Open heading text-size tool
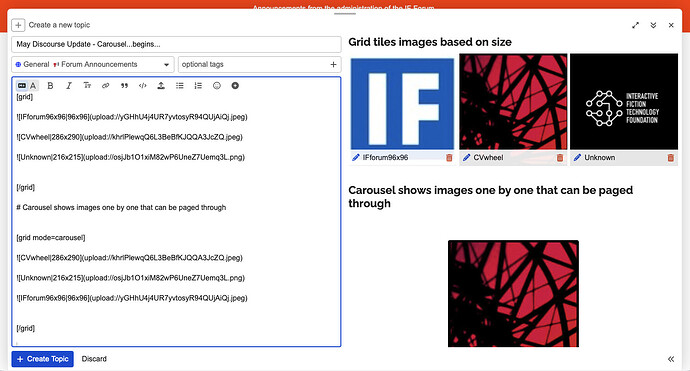 87,86
